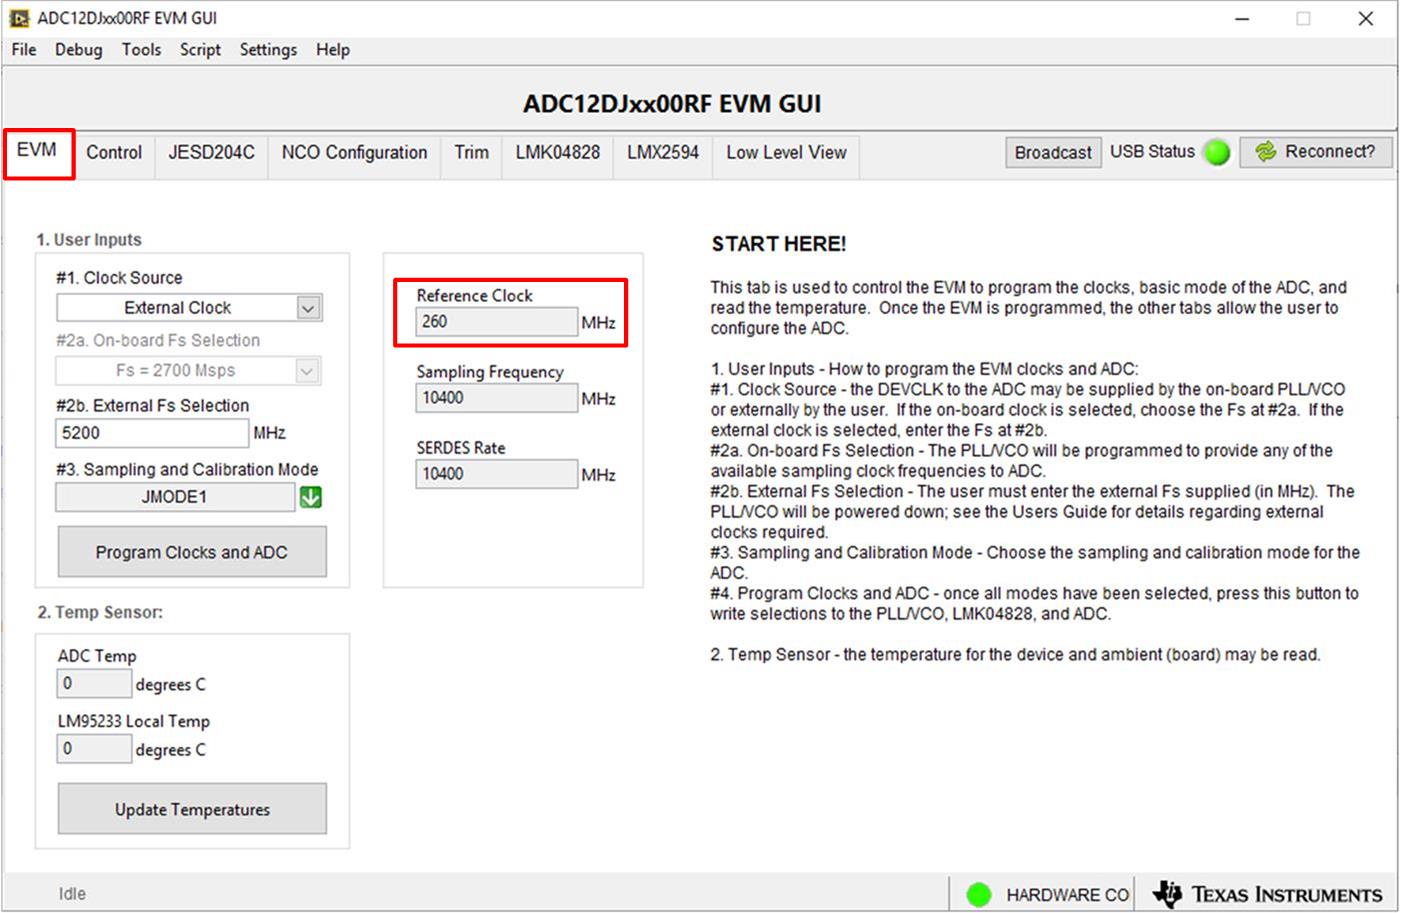Open the On-board Fs Selection dropdown
This screenshot has width=1402, height=913.
(188, 371)
